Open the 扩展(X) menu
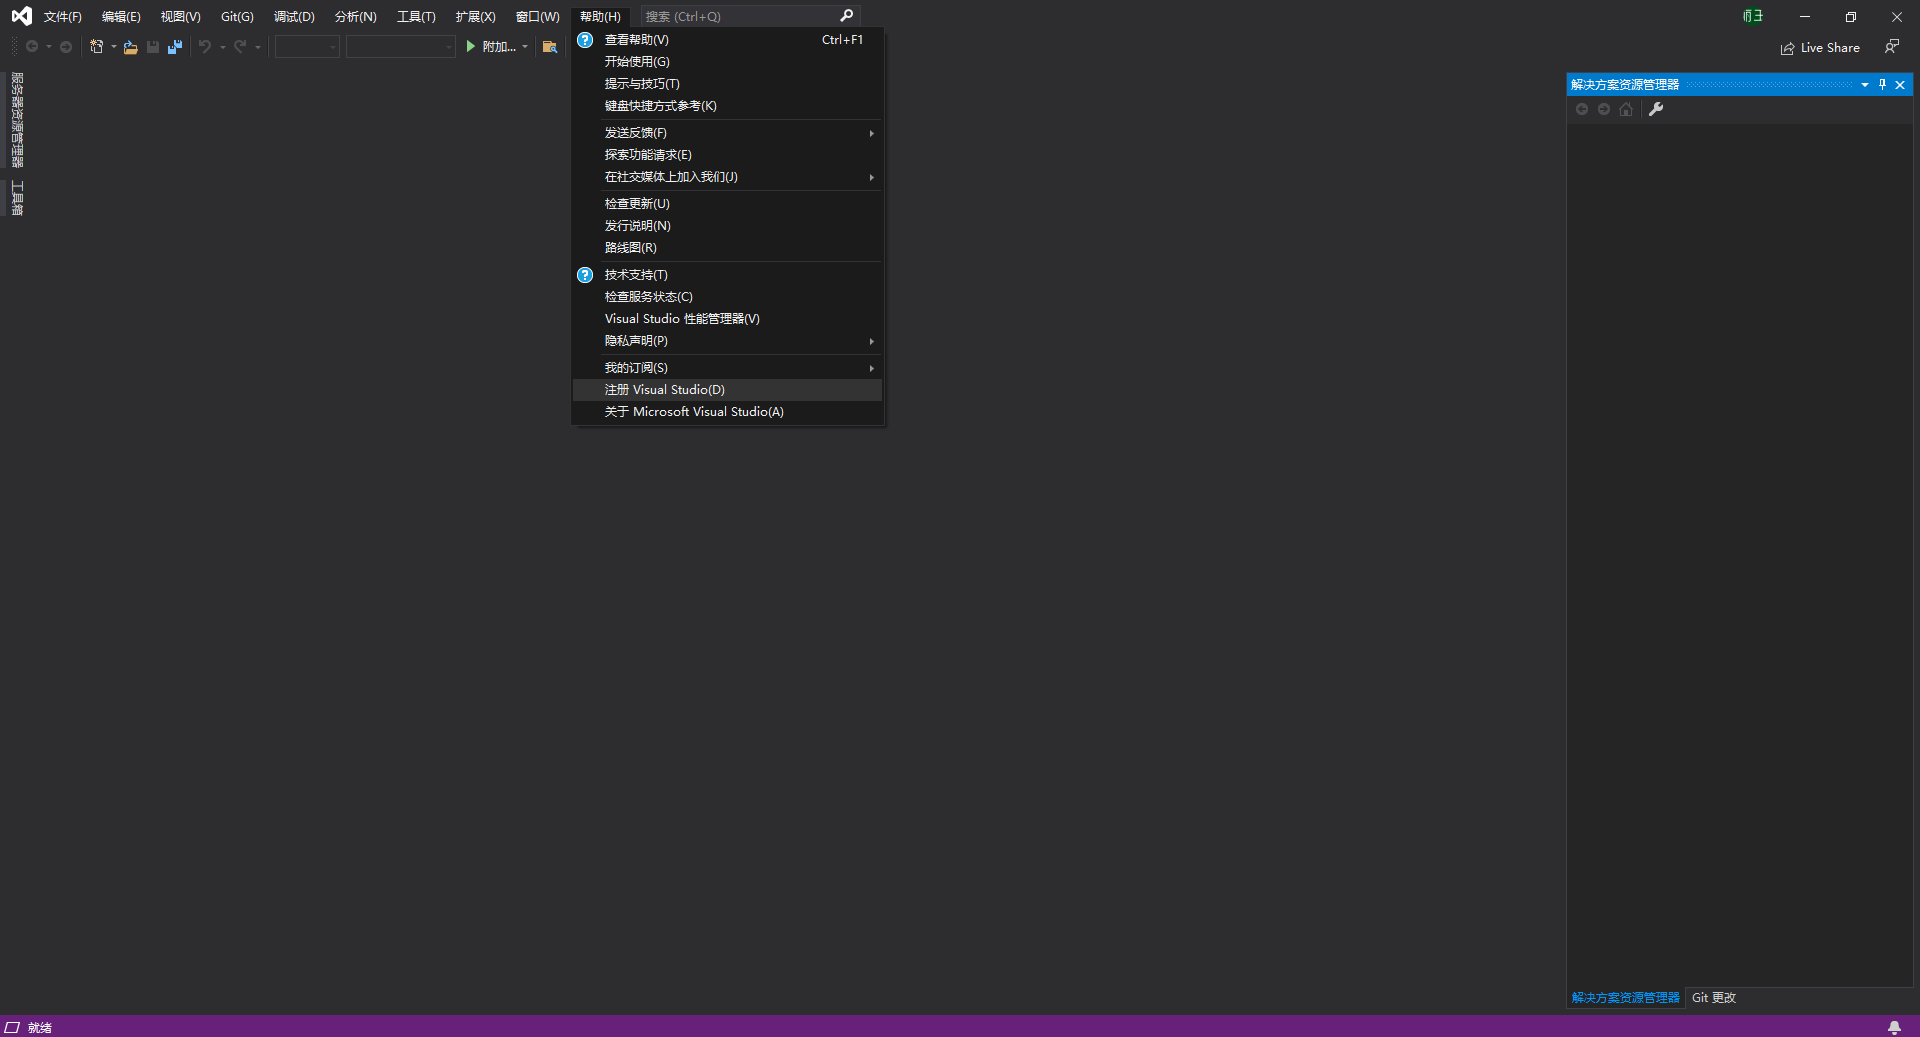The image size is (1920, 1037). [475, 16]
